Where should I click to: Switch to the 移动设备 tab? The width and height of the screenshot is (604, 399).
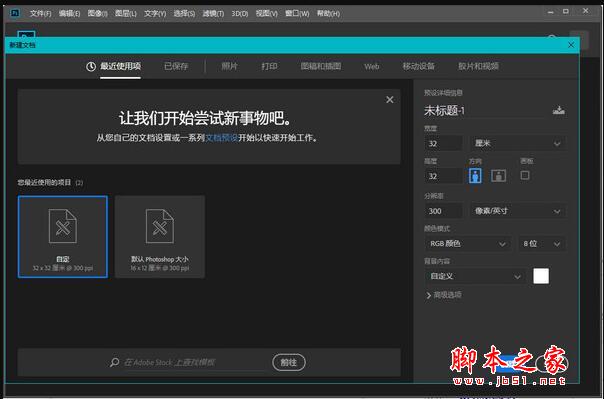click(419, 66)
